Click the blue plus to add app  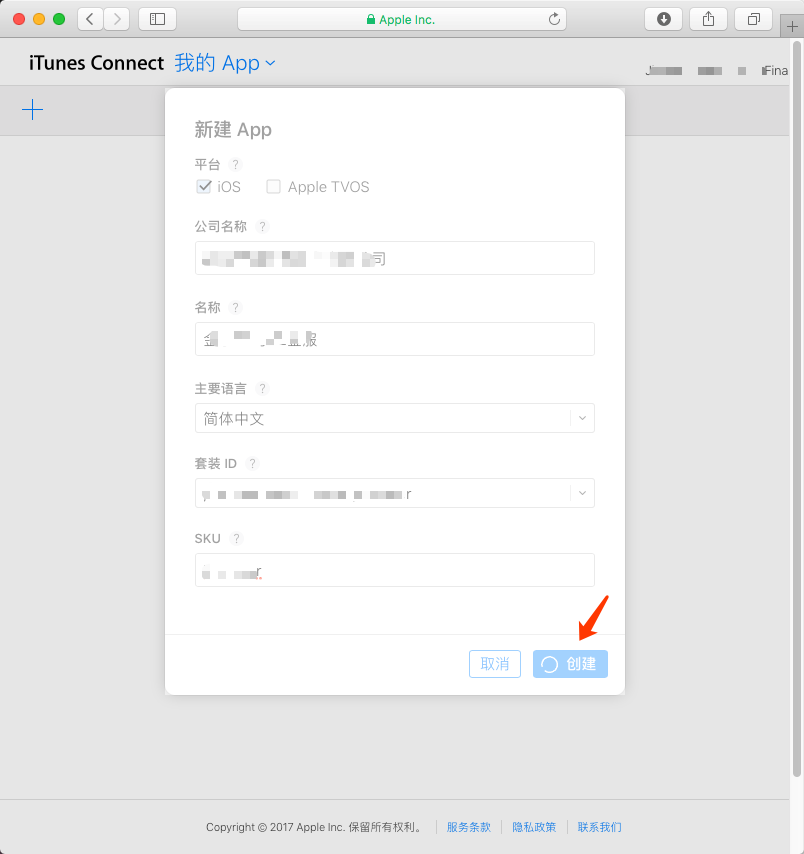[x=33, y=109]
